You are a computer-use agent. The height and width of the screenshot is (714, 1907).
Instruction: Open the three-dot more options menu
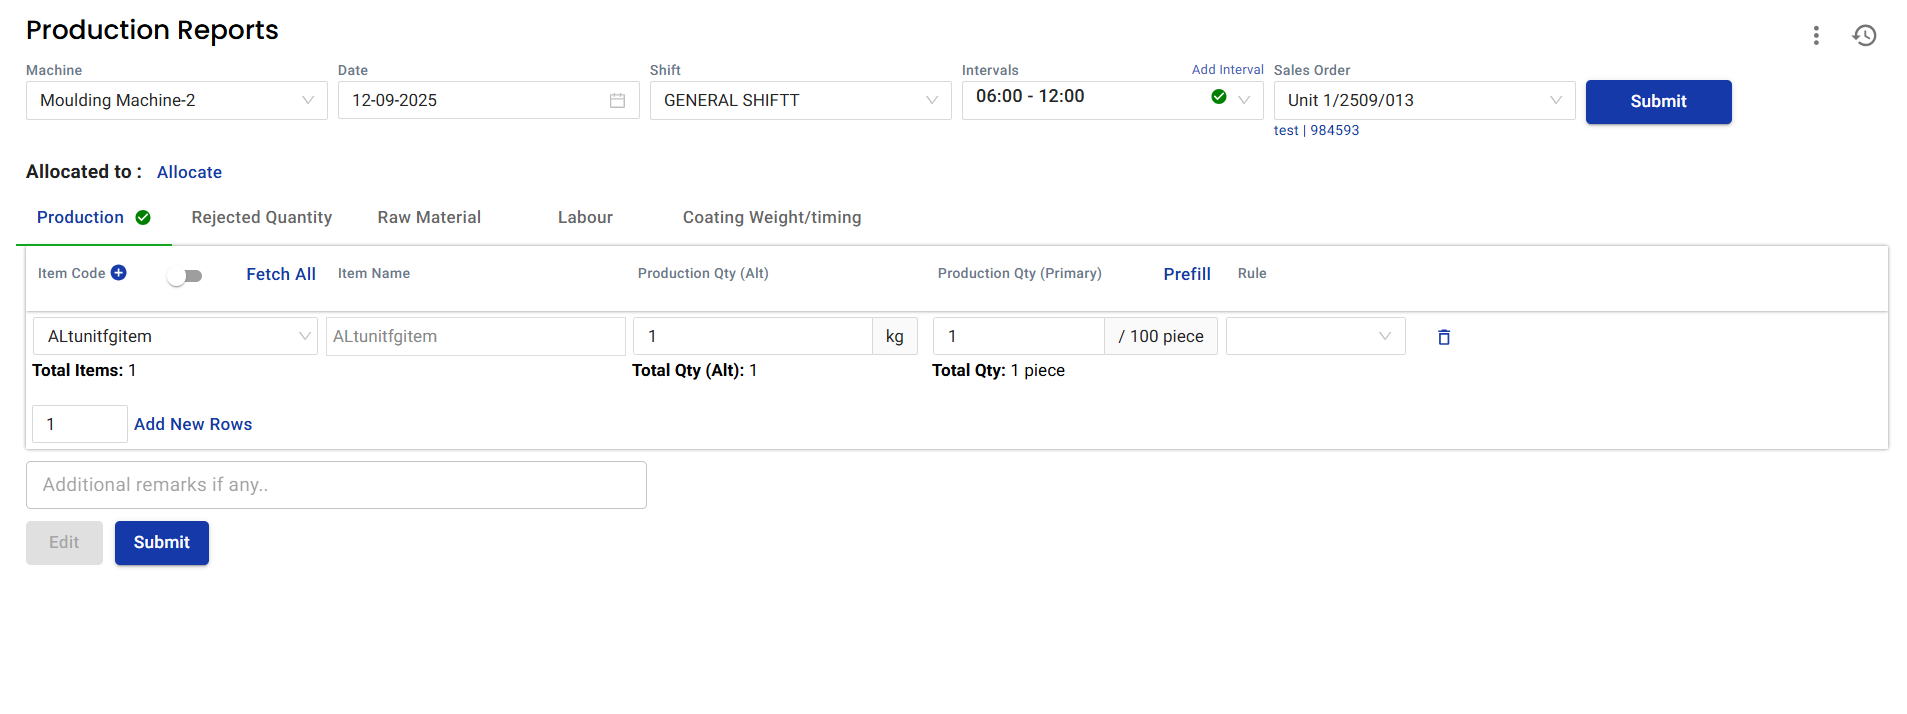tap(1816, 36)
